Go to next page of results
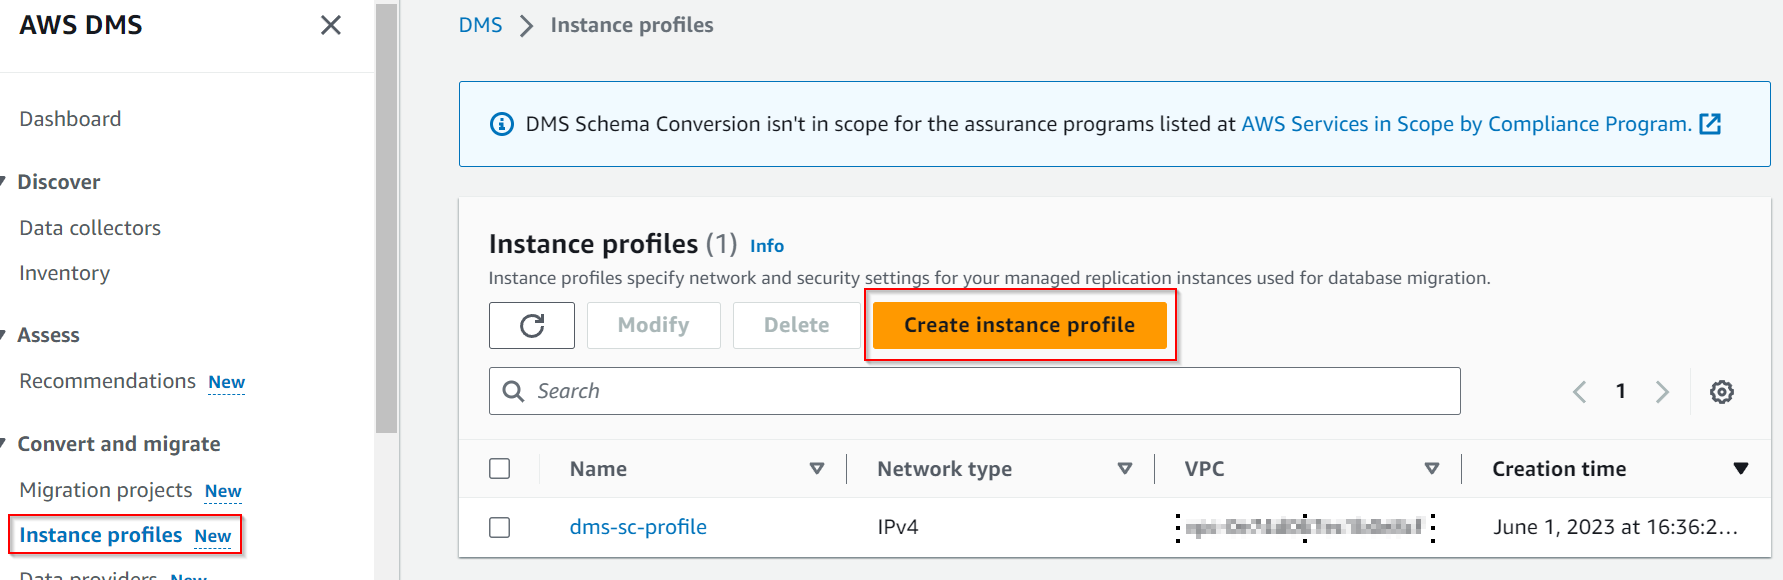Screen dimensions: 1783x580 (x=1662, y=392)
